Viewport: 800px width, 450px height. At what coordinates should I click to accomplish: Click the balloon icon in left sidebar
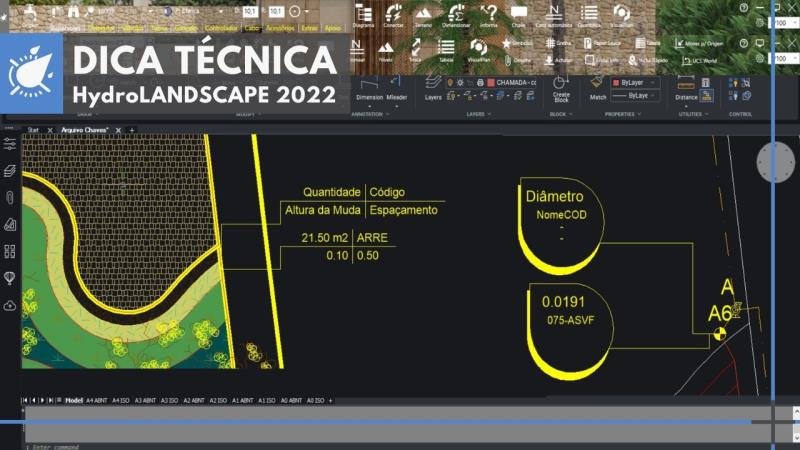point(10,278)
